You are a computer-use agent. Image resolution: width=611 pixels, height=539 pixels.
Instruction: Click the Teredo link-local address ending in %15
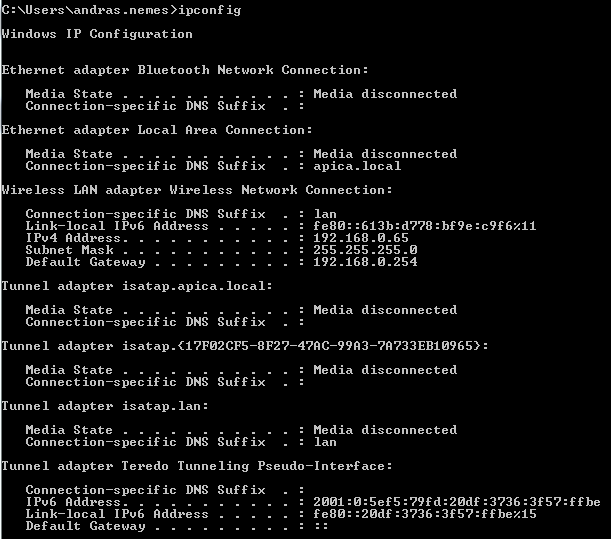[x=425, y=514]
